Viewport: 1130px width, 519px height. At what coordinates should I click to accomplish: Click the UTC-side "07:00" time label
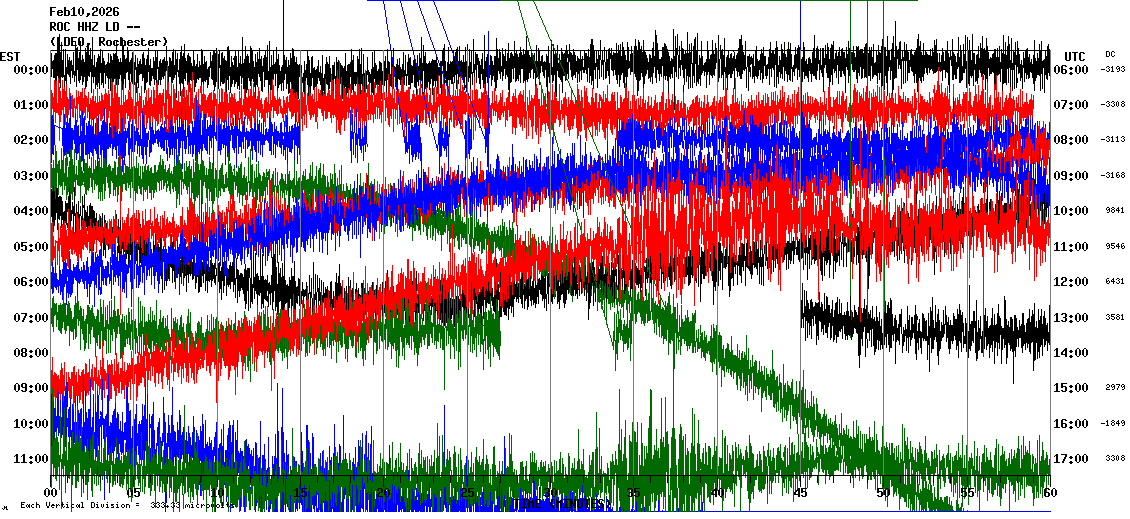tap(1071, 105)
